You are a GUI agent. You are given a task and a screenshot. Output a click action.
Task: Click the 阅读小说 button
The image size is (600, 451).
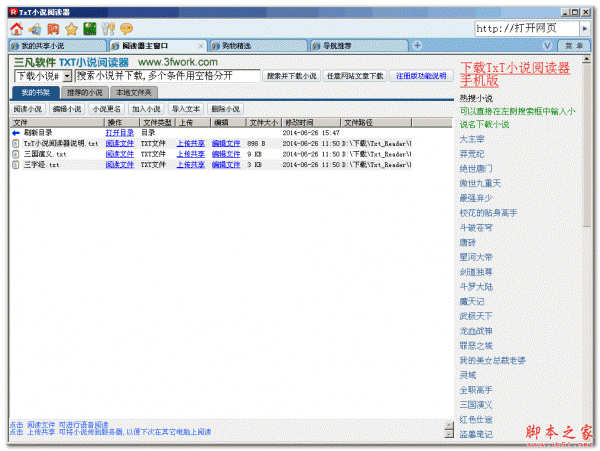(x=28, y=109)
